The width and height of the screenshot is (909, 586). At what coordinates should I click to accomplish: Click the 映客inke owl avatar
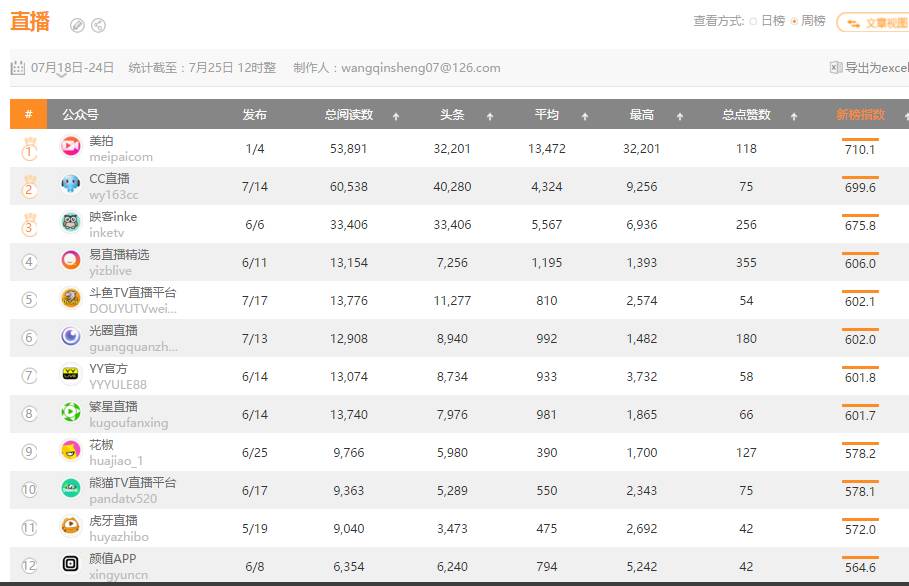71,221
